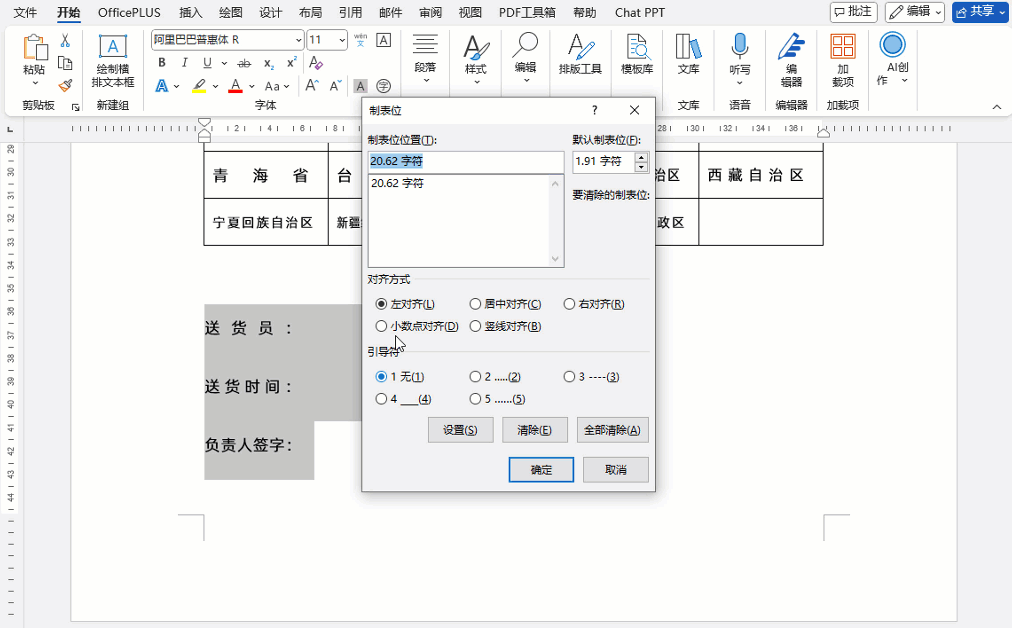Select leader option 1 无
The height and width of the screenshot is (628, 1012).
tap(381, 376)
